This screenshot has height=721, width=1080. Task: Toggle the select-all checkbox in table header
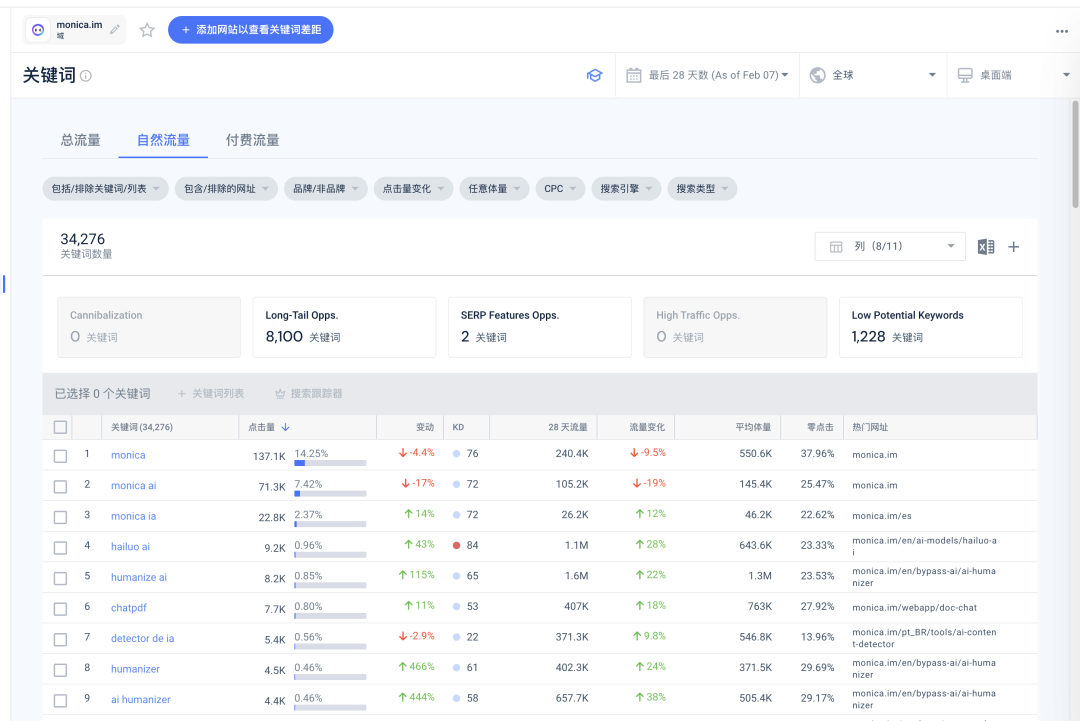[x=61, y=427]
